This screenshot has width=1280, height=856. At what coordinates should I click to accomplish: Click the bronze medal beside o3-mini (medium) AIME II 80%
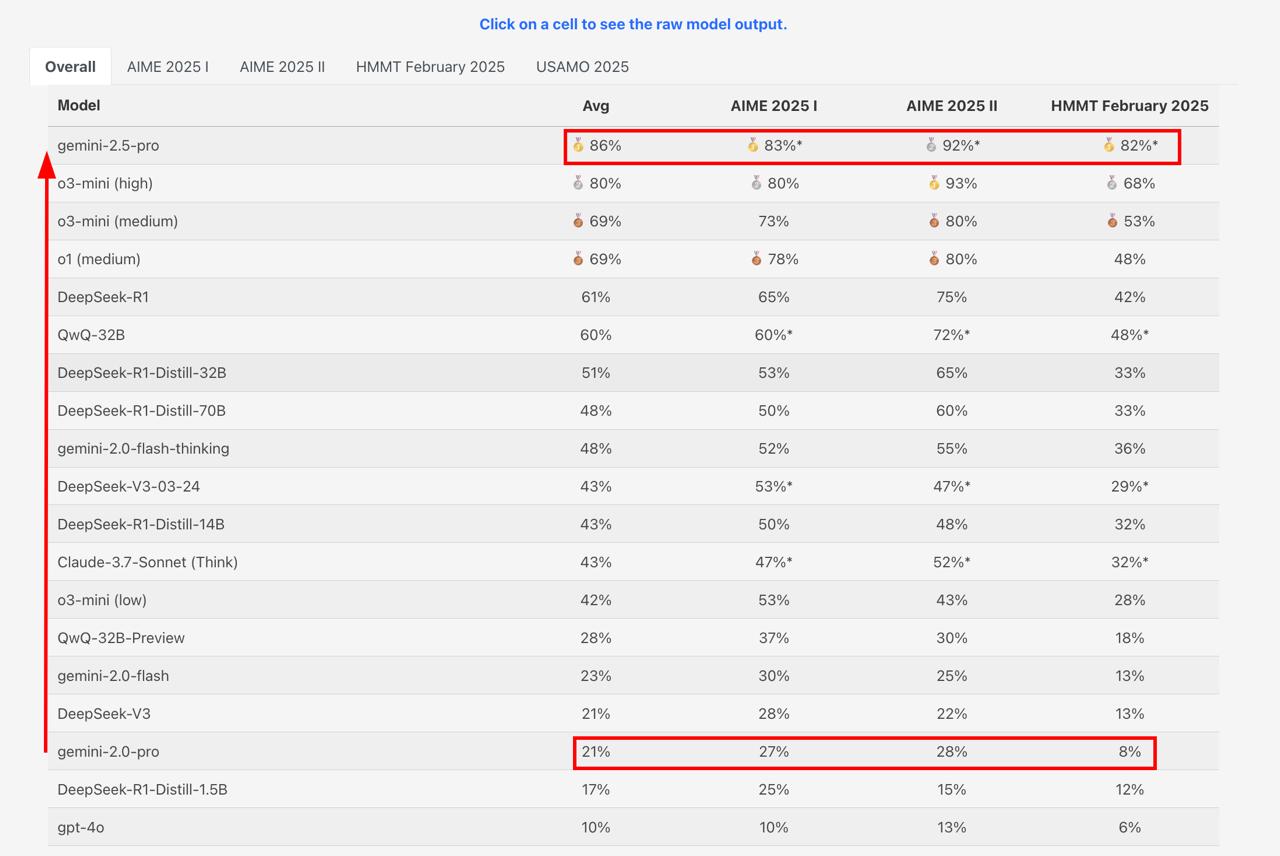pos(934,221)
